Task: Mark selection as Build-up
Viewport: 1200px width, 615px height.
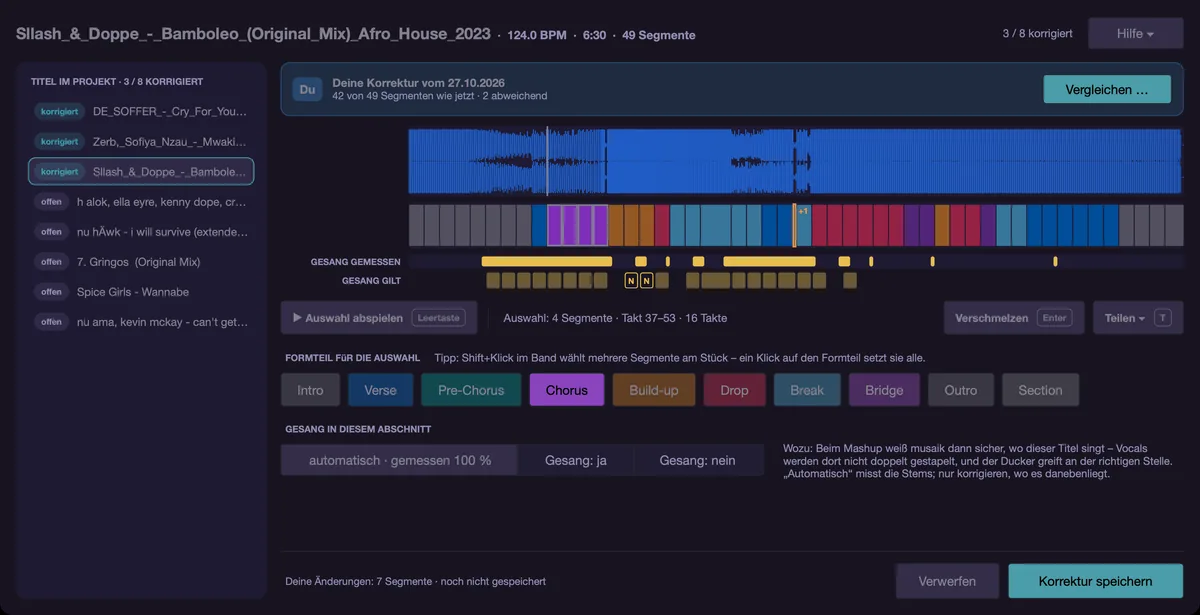Action: click(654, 390)
